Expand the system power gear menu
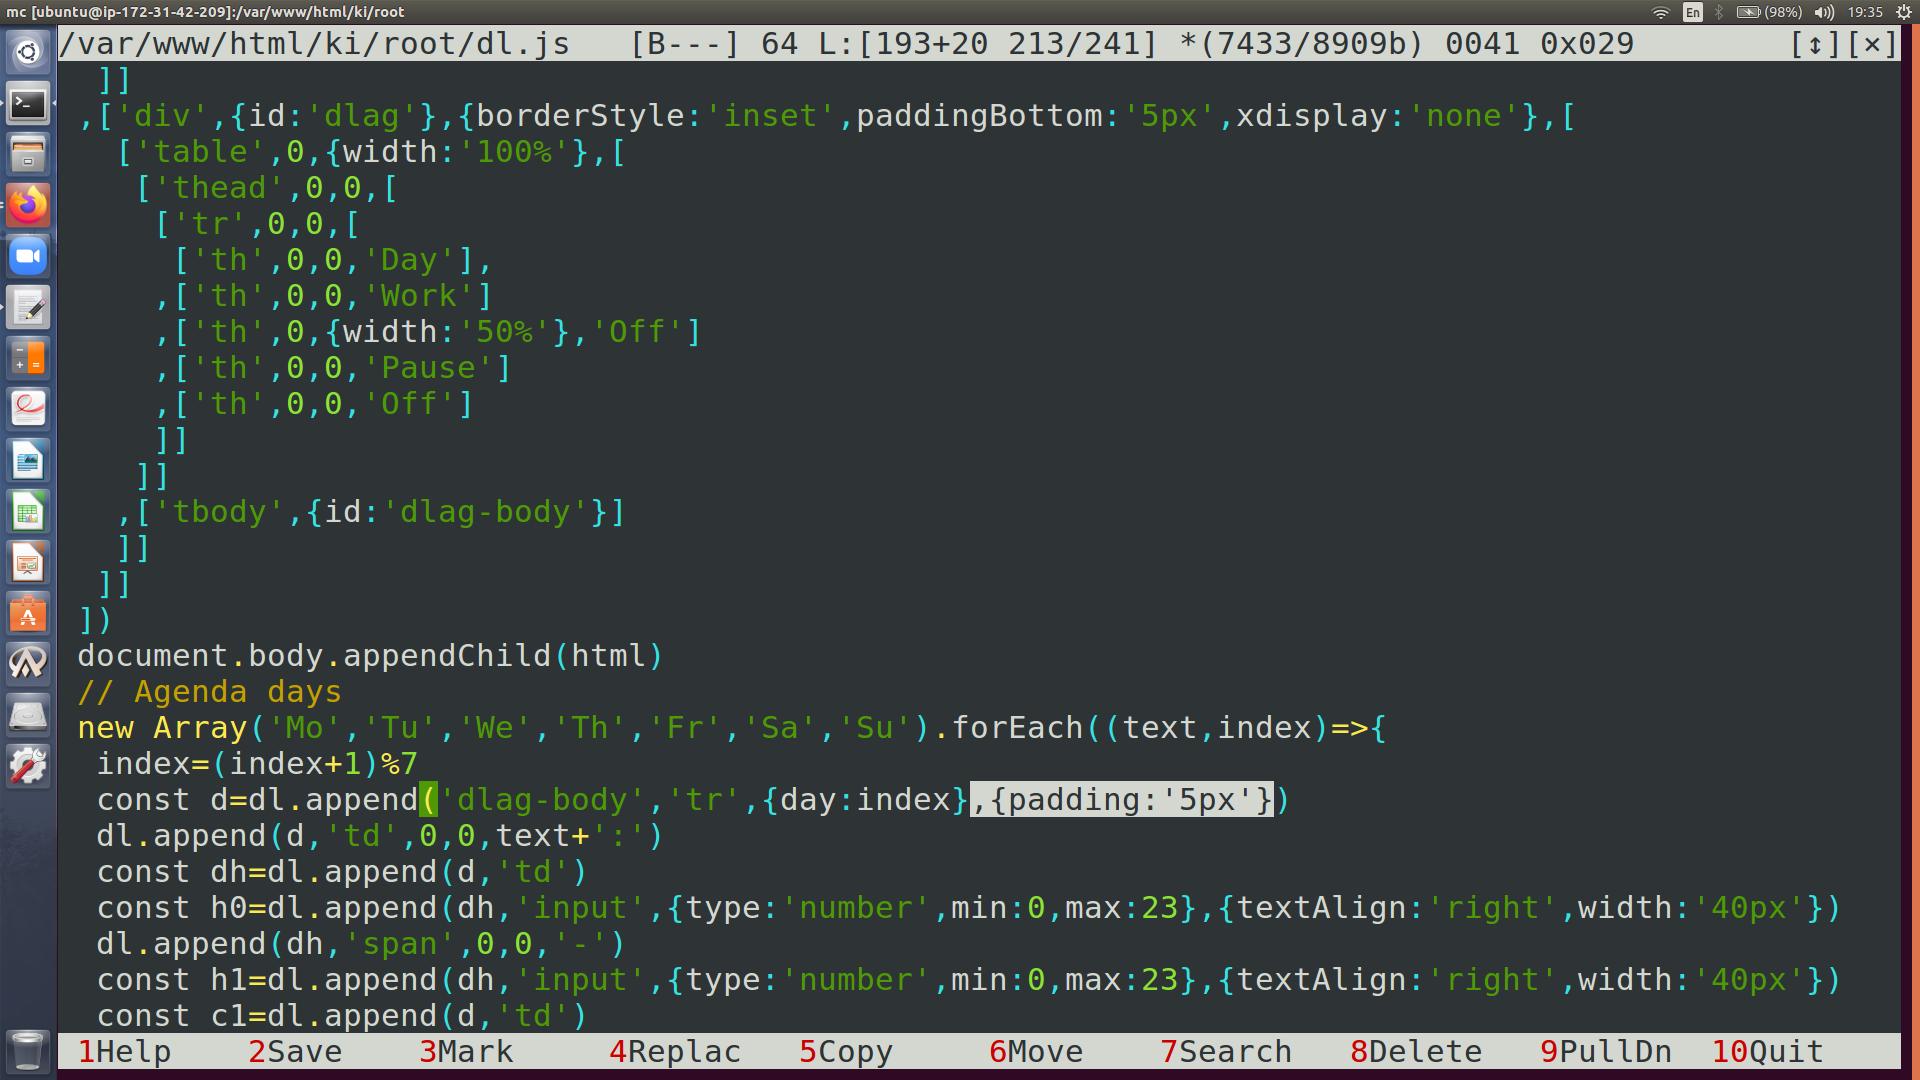This screenshot has height=1080, width=1920. (x=1903, y=12)
